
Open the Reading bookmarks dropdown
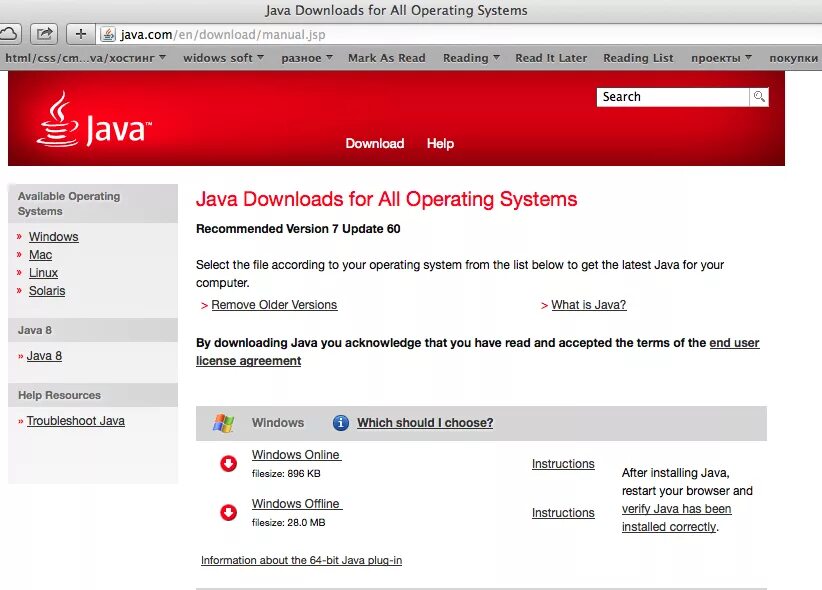click(x=471, y=58)
